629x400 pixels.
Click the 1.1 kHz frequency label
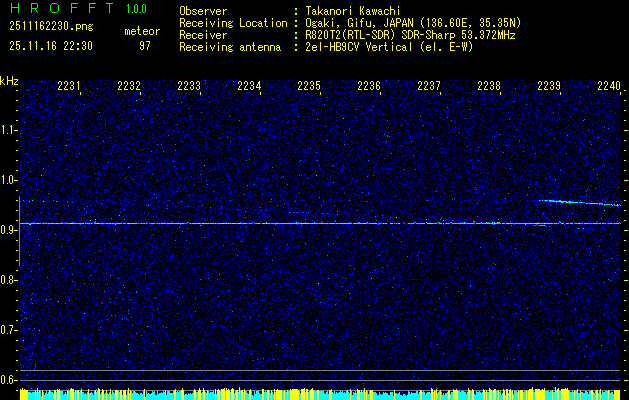(8, 130)
